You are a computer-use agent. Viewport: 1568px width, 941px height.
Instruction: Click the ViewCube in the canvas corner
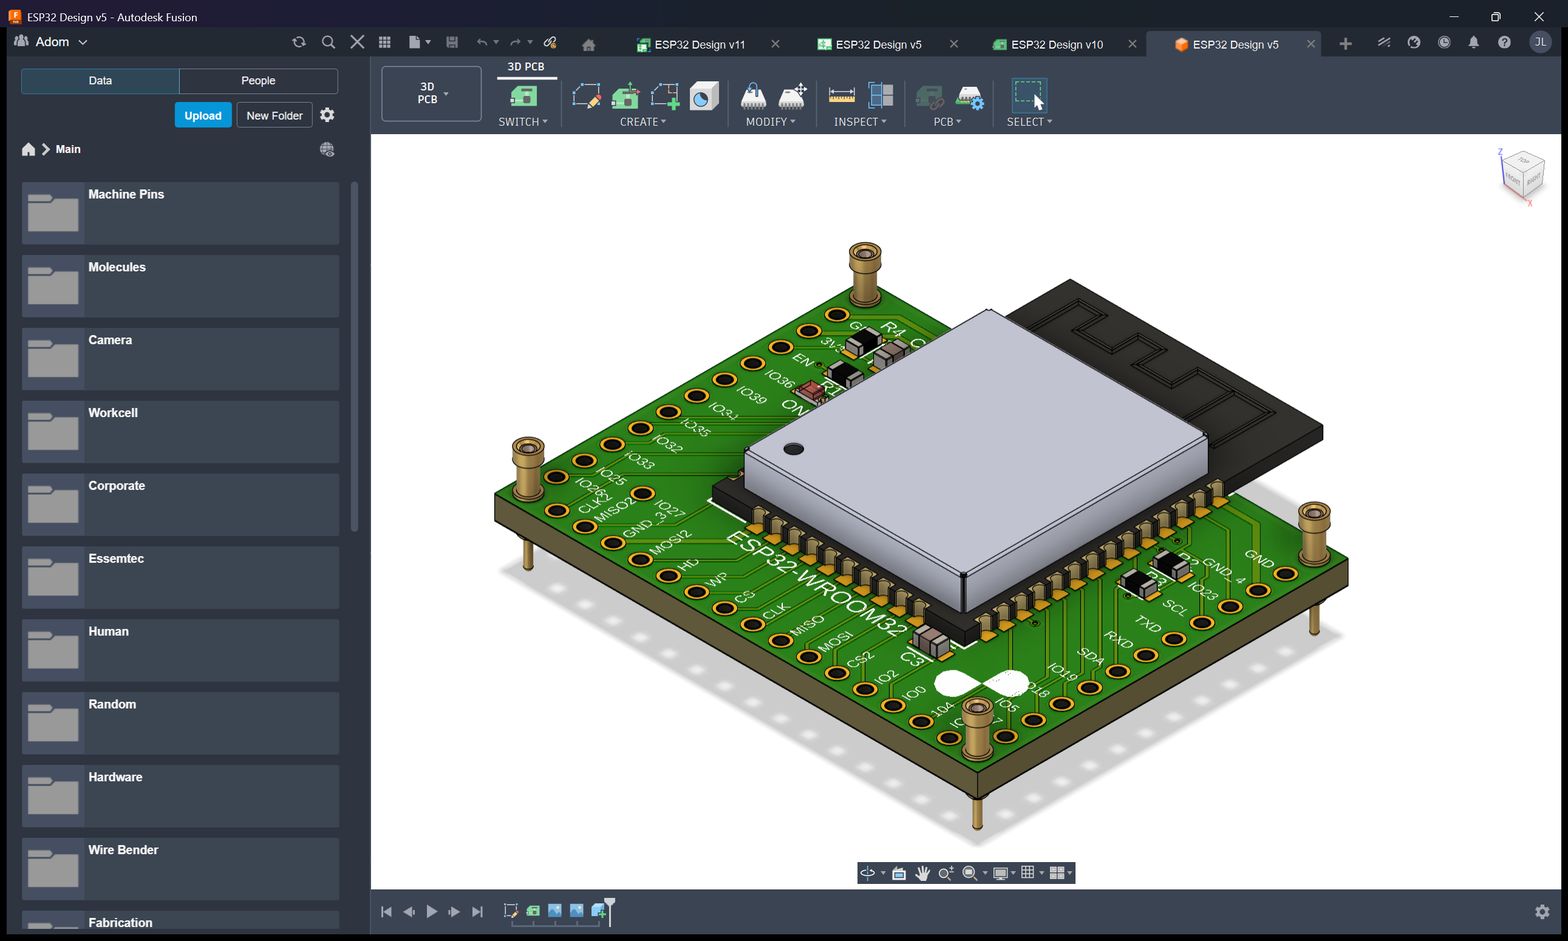click(1523, 174)
